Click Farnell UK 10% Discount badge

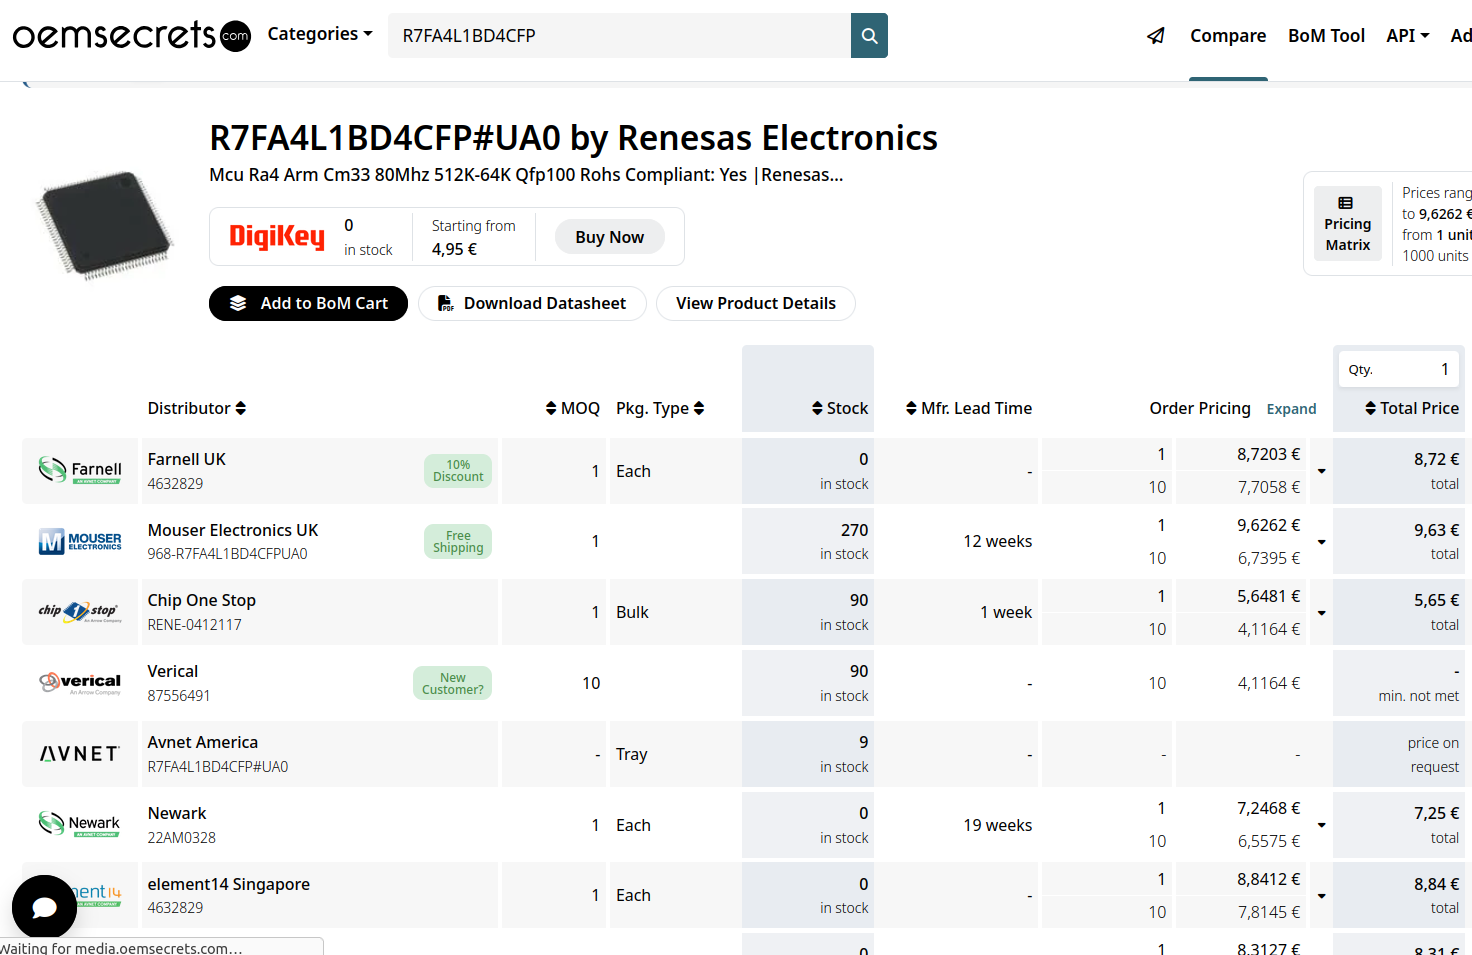[x=458, y=471]
